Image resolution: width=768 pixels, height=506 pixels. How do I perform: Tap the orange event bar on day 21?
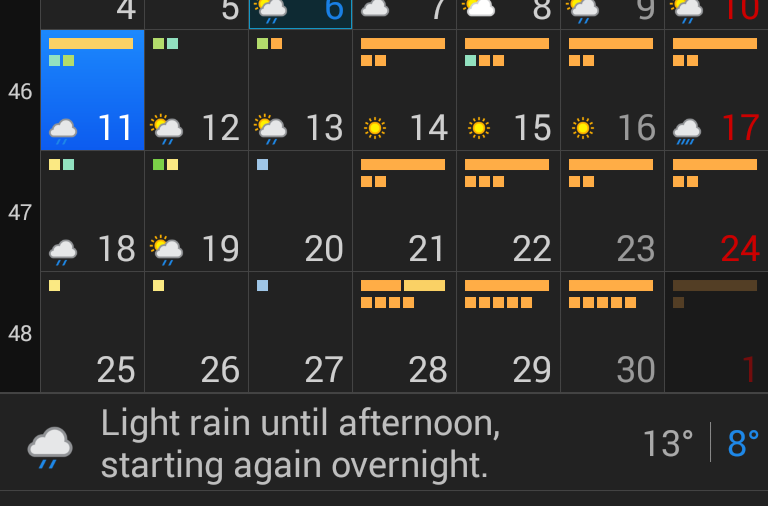pyautogui.click(x=403, y=164)
